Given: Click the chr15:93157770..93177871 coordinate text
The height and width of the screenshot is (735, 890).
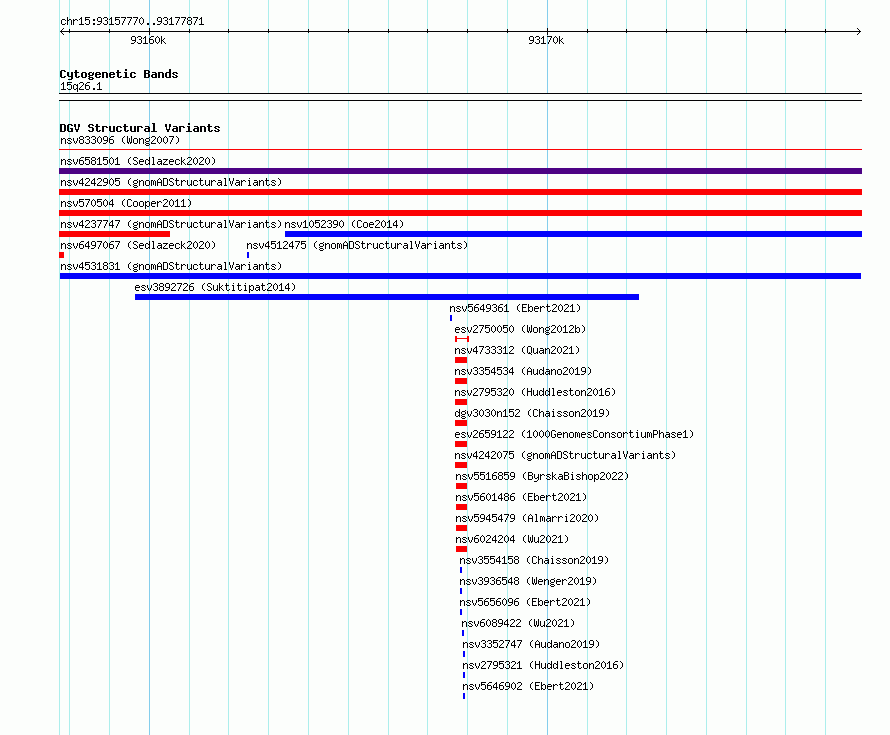Looking at the screenshot, I should pos(132,21).
